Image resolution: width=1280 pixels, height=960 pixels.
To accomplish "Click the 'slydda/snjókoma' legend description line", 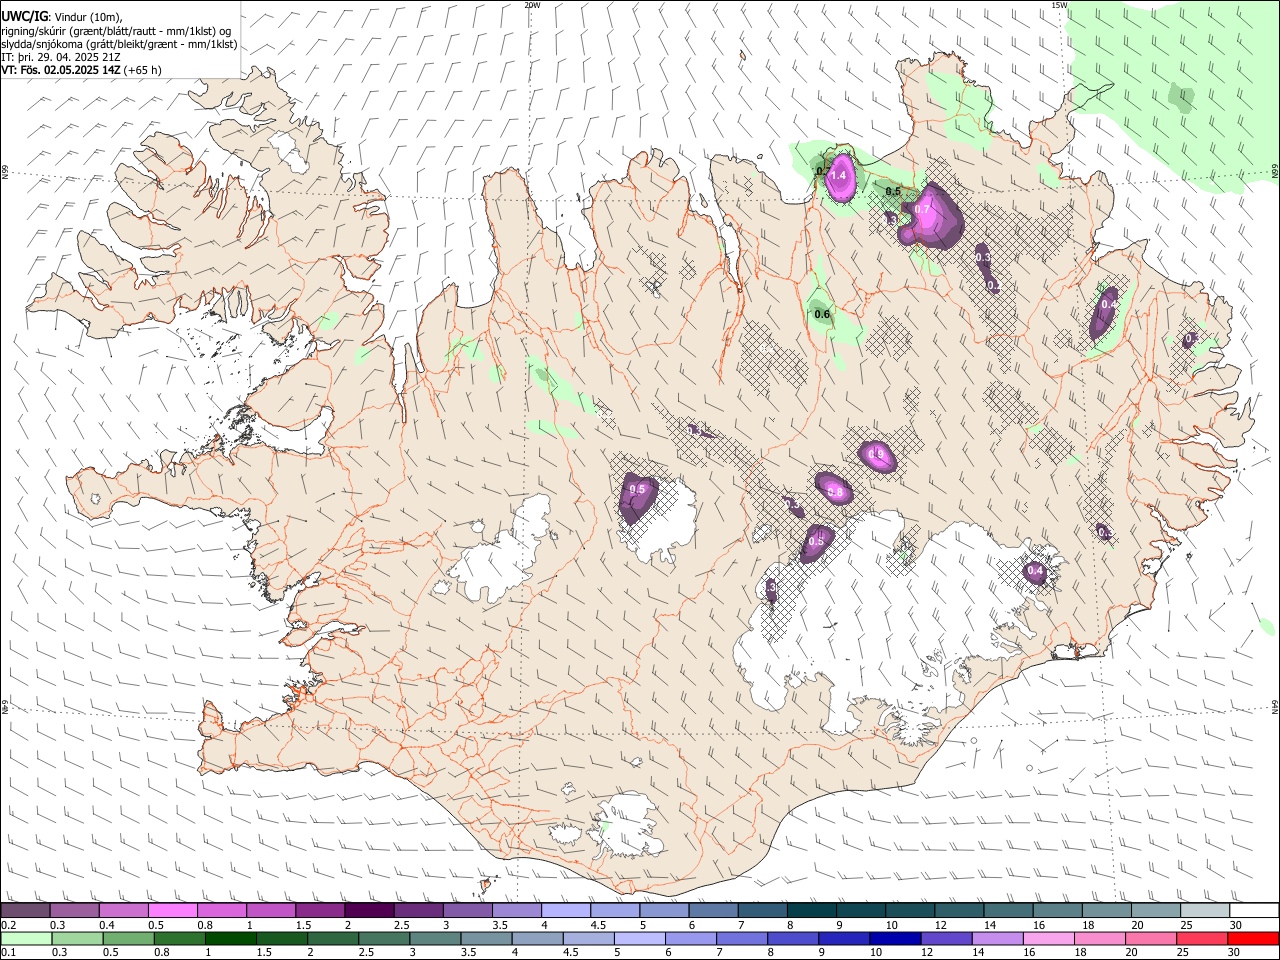I will coord(119,44).
